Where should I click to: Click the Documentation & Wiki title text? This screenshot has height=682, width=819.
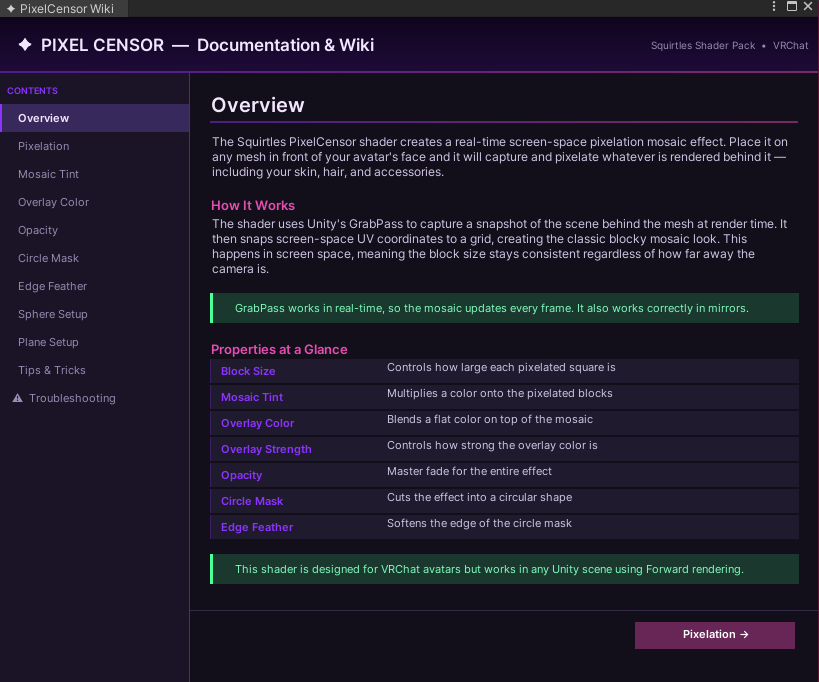click(x=285, y=45)
